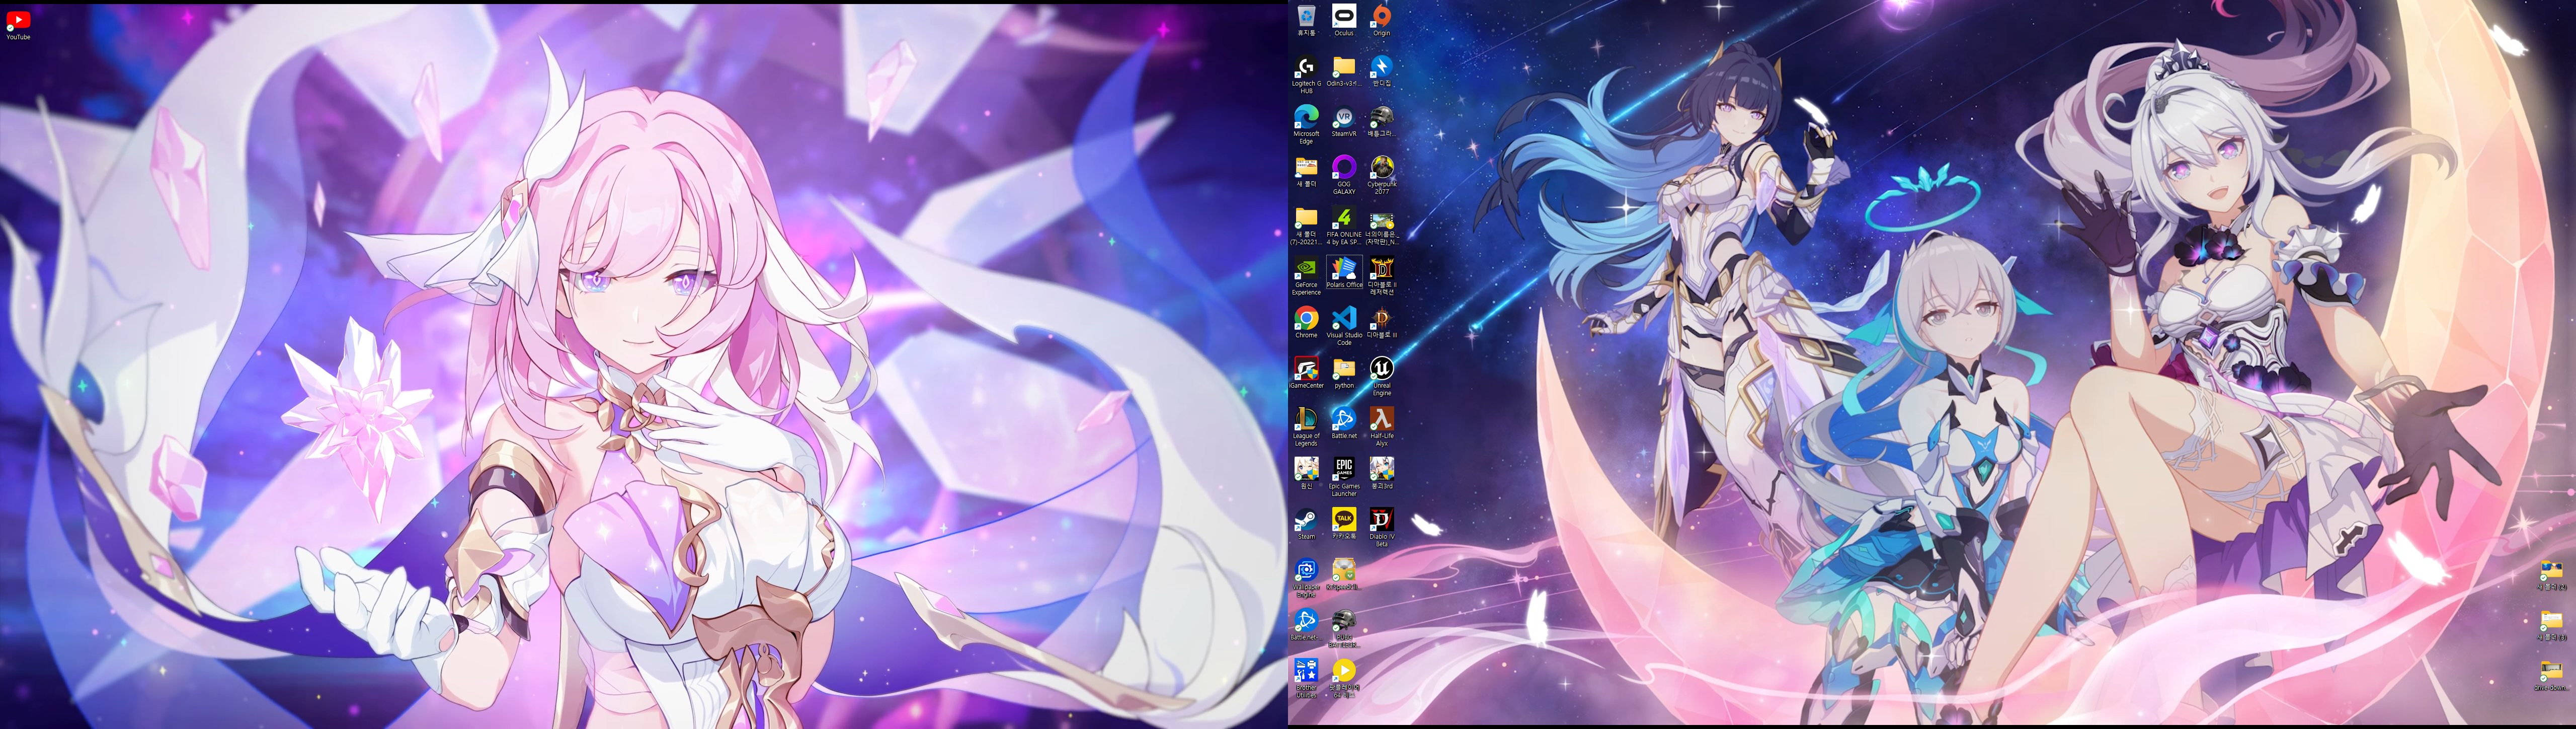This screenshot has height=729, width=2576.
Task: Open the YouTube shortcut icon
Action: 18,20
